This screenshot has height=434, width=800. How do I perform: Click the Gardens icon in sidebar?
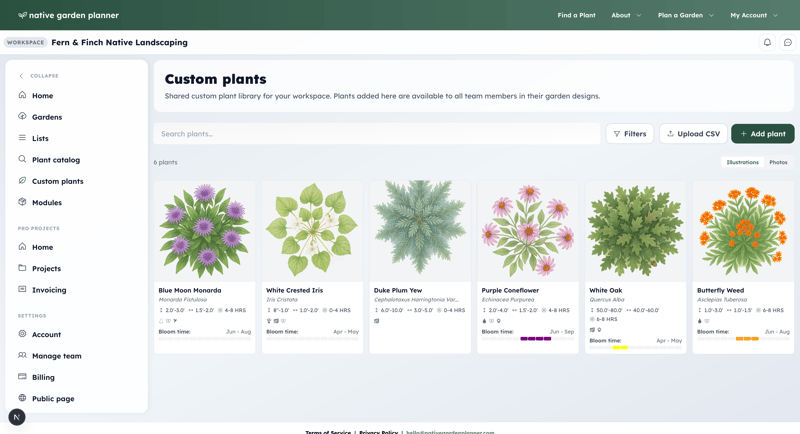click(22, 117)
